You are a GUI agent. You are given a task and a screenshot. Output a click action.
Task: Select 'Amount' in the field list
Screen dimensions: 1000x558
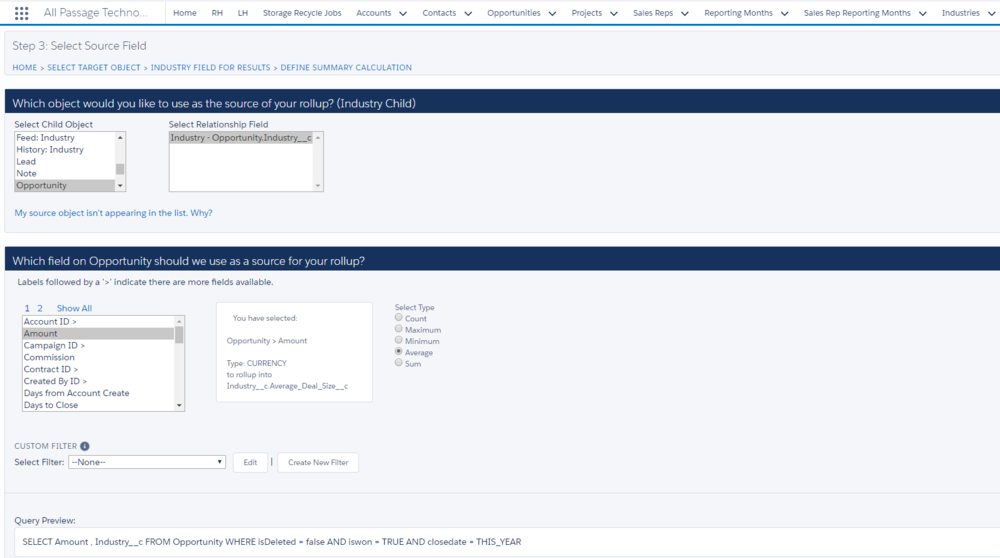click(x=98, y=334)
